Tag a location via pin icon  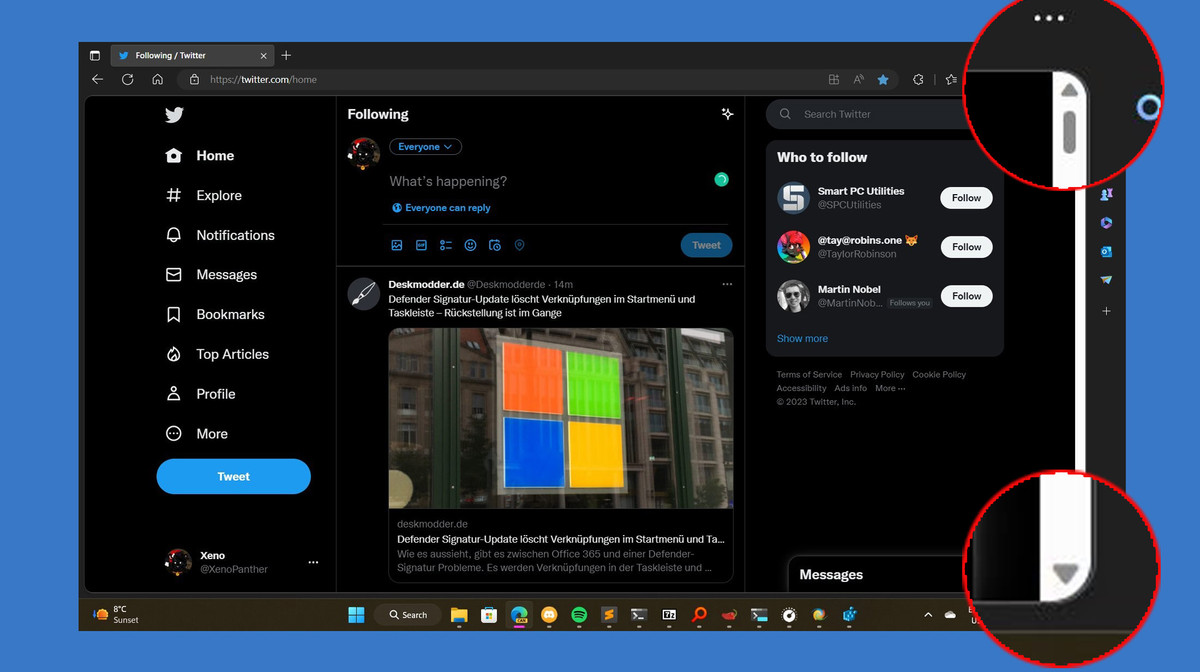click(x=519, y=245)
